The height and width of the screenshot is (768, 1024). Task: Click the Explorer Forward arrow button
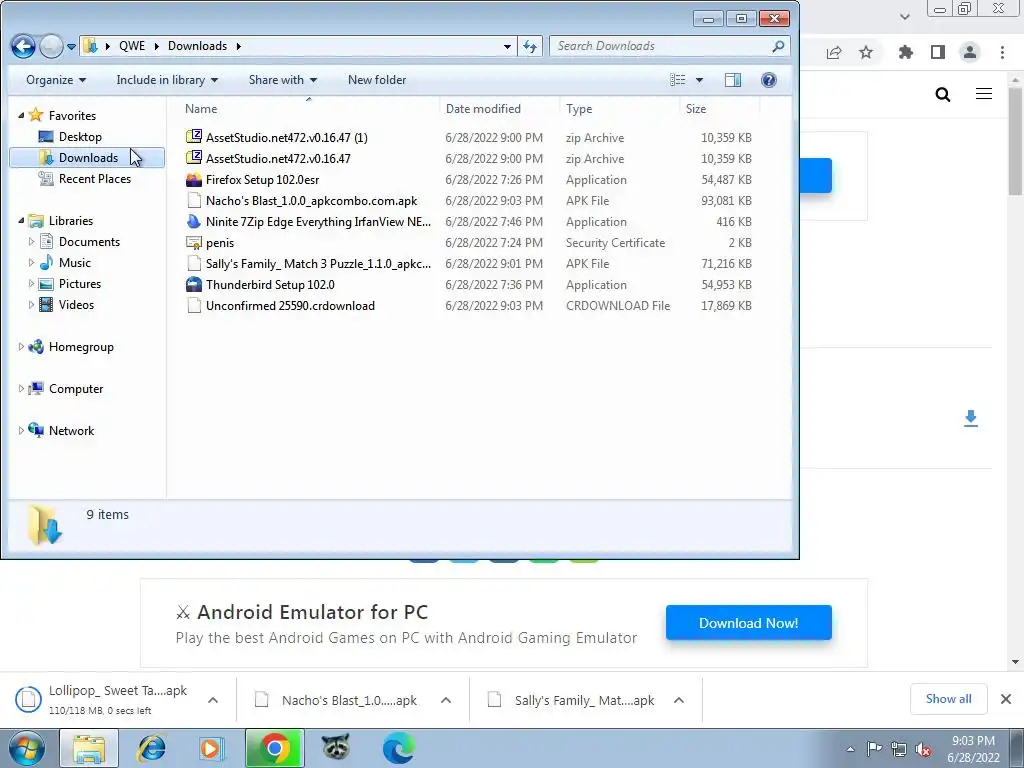point(51,46)
